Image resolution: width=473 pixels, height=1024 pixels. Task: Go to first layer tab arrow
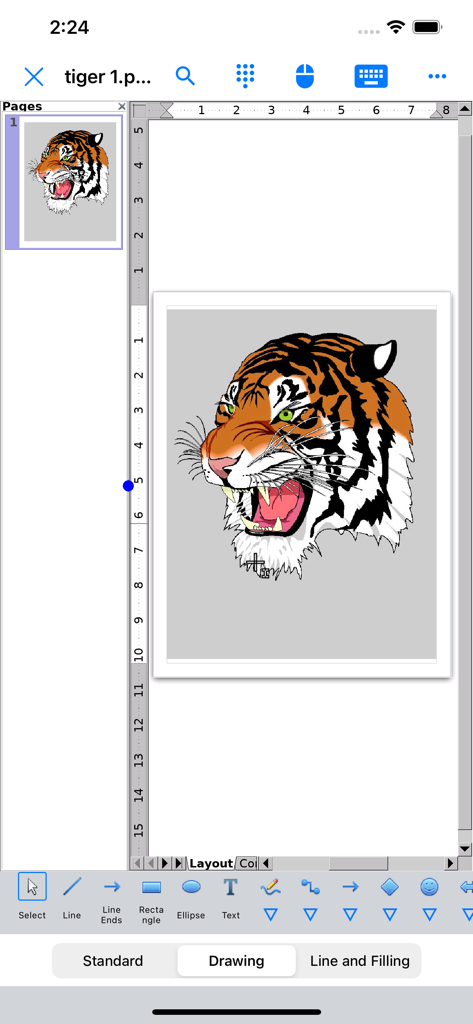coord(137,863)
